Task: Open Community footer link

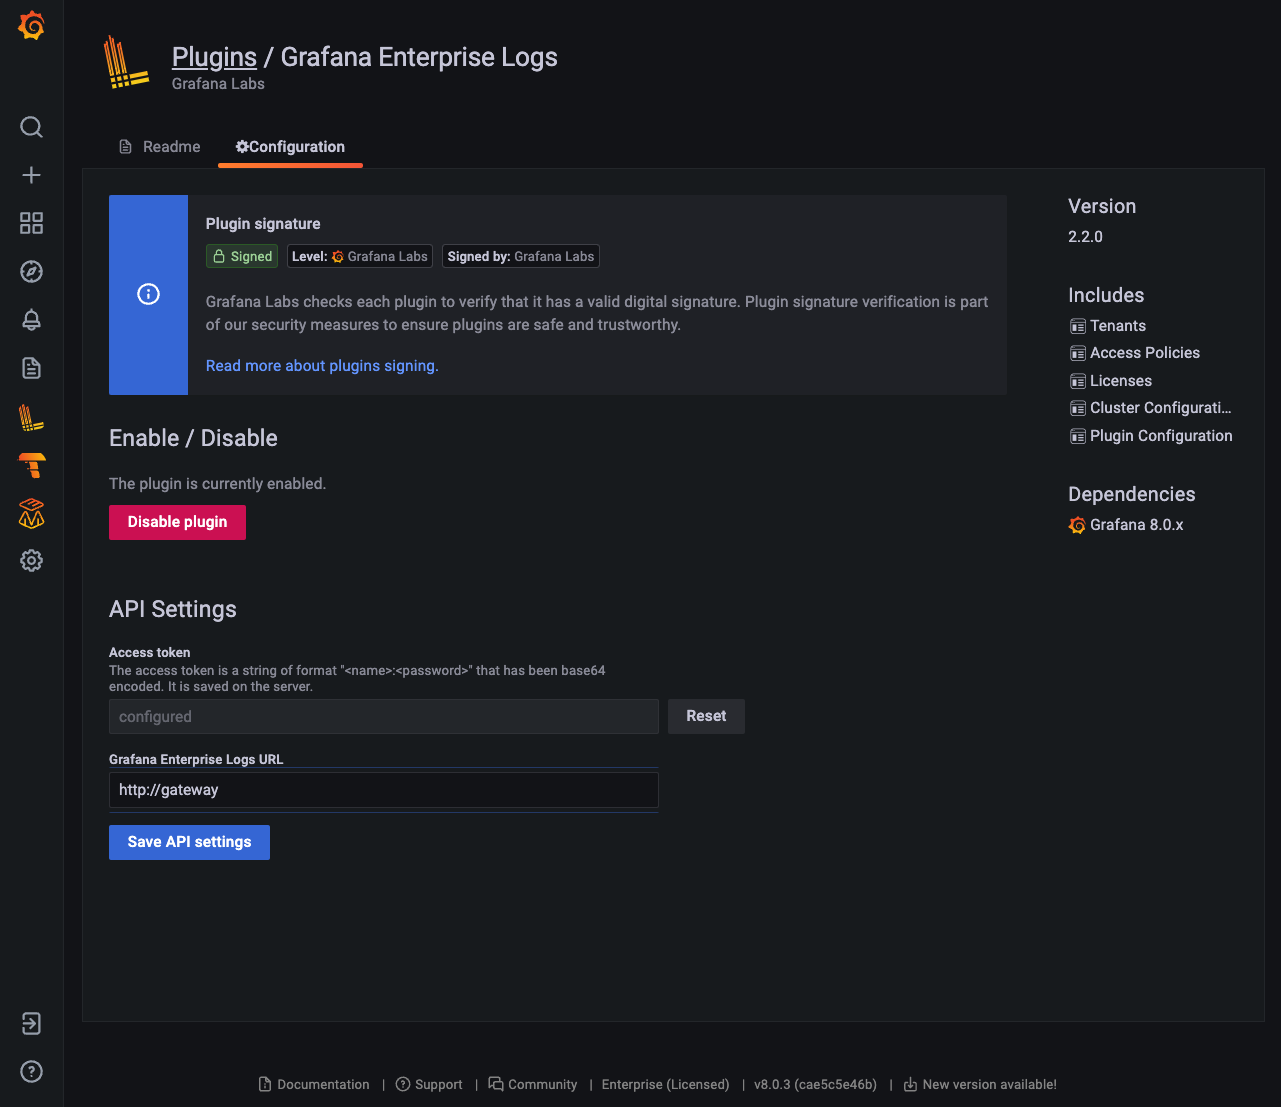Action: (542, 1085)
